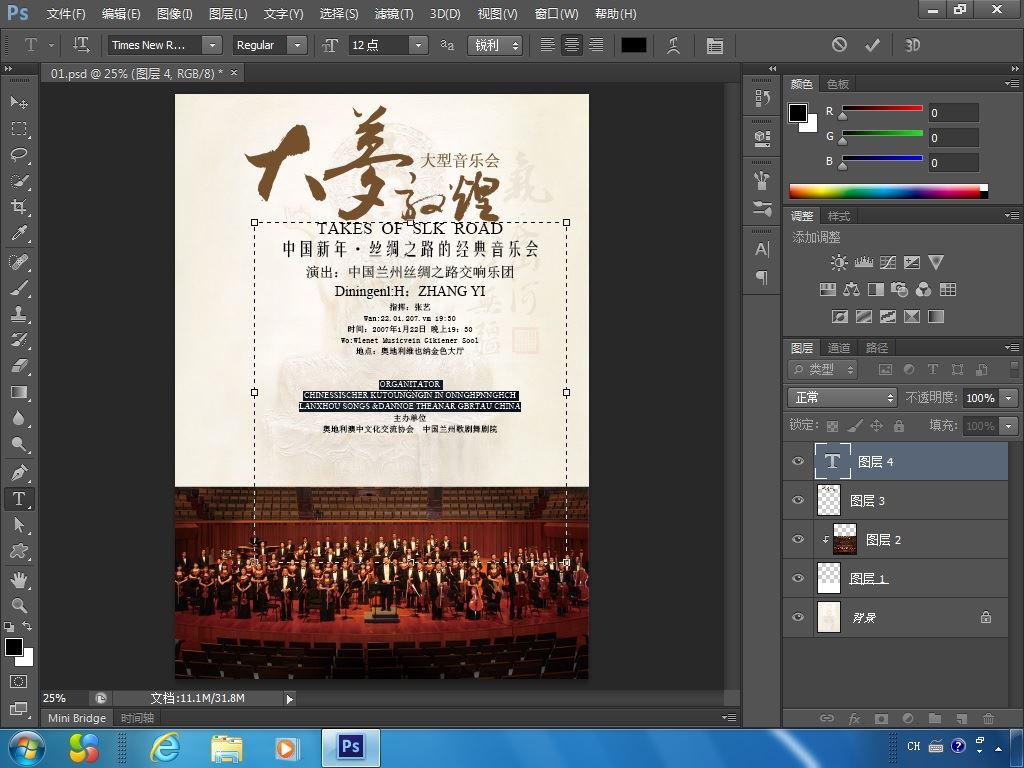Viewport: 1024px width, 768px height.
Task: Select the Clone Stamp tool
Action: tap(19, 314)
